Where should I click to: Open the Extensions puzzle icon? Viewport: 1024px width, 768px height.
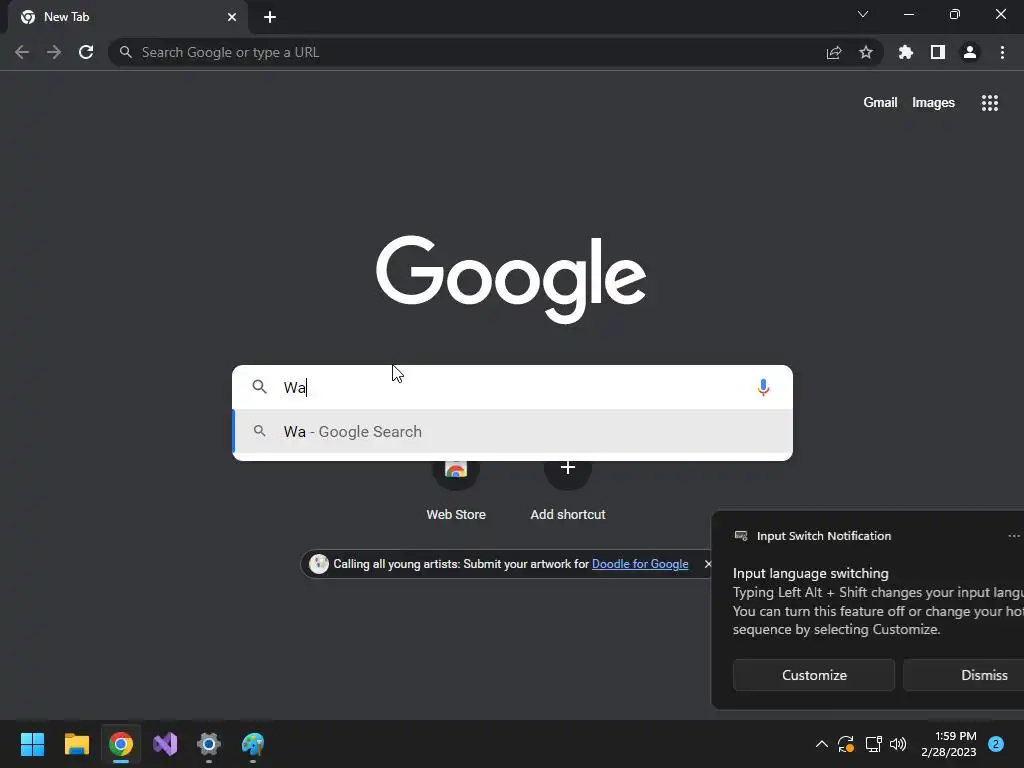point(906,52)
